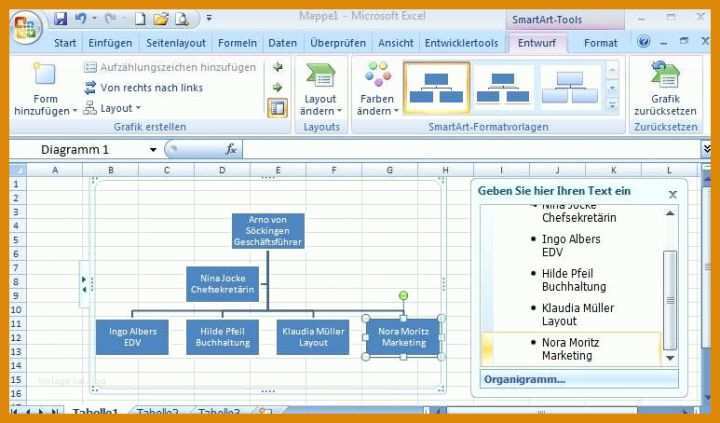This screenshot has height=423, width=720.
Task: Open the Seitenlayout tab
Action: coord(176,43)
